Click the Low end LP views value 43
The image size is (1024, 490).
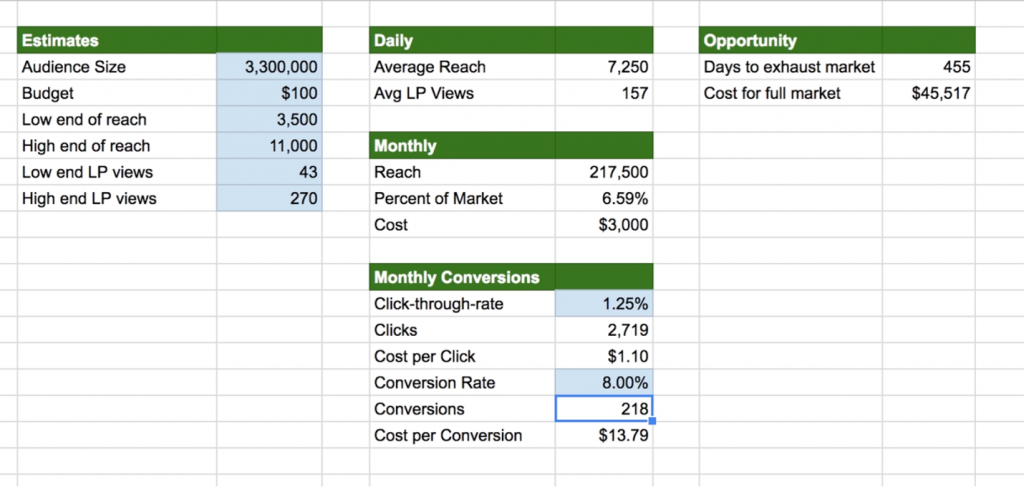pyautogui.click(x=269, y=172)
